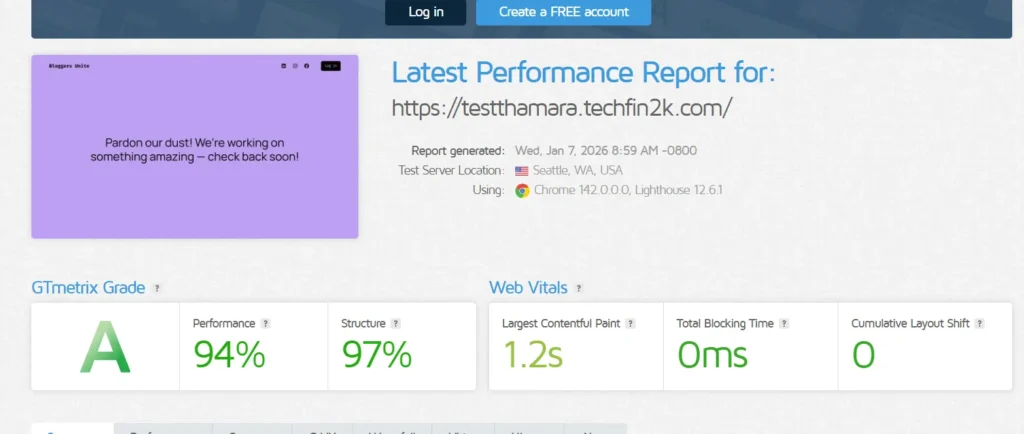Show help for Largest Contentful Paint

click(x=630, y=324)
